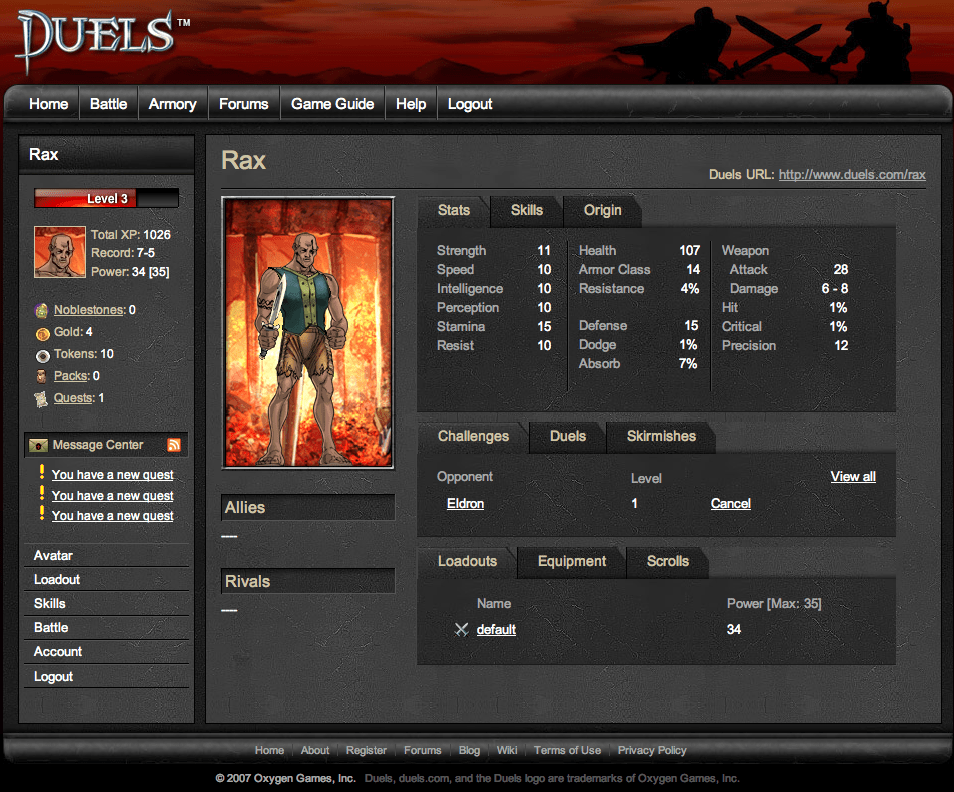Open the Duels URL link for rax
The image size is (954, 792).
click(852, 175)
